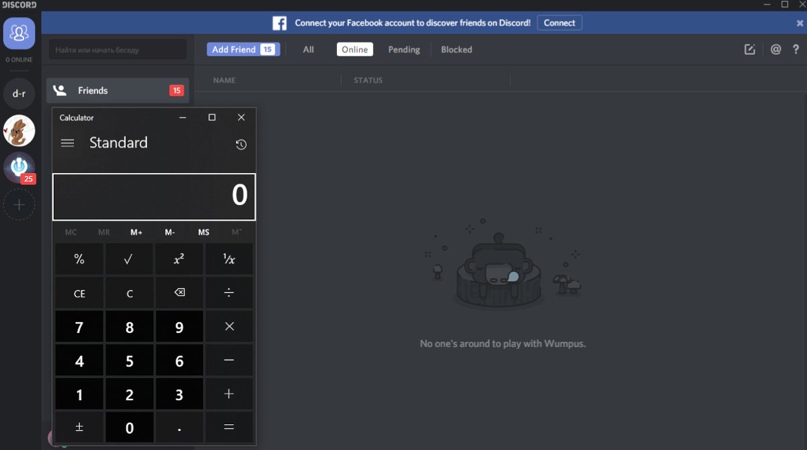Click the Add Friend button
The width and height of the screenshot is (807, 450).
click(243, 49)
